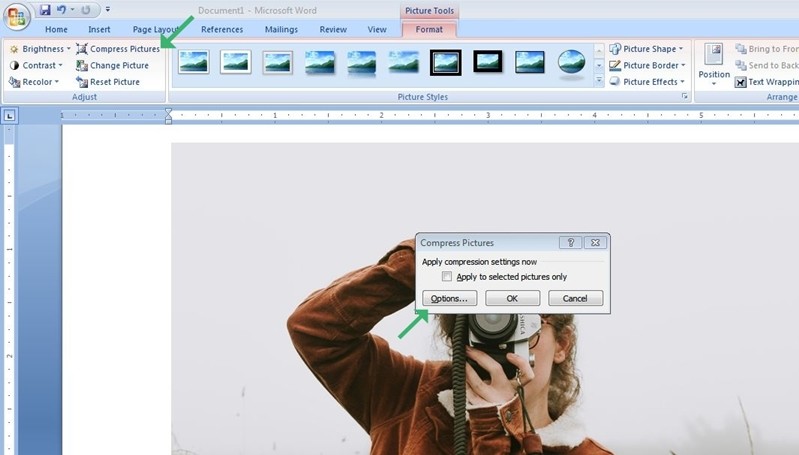Select the Mailings tab
This screenshot has height=455, width=799.
281,30
